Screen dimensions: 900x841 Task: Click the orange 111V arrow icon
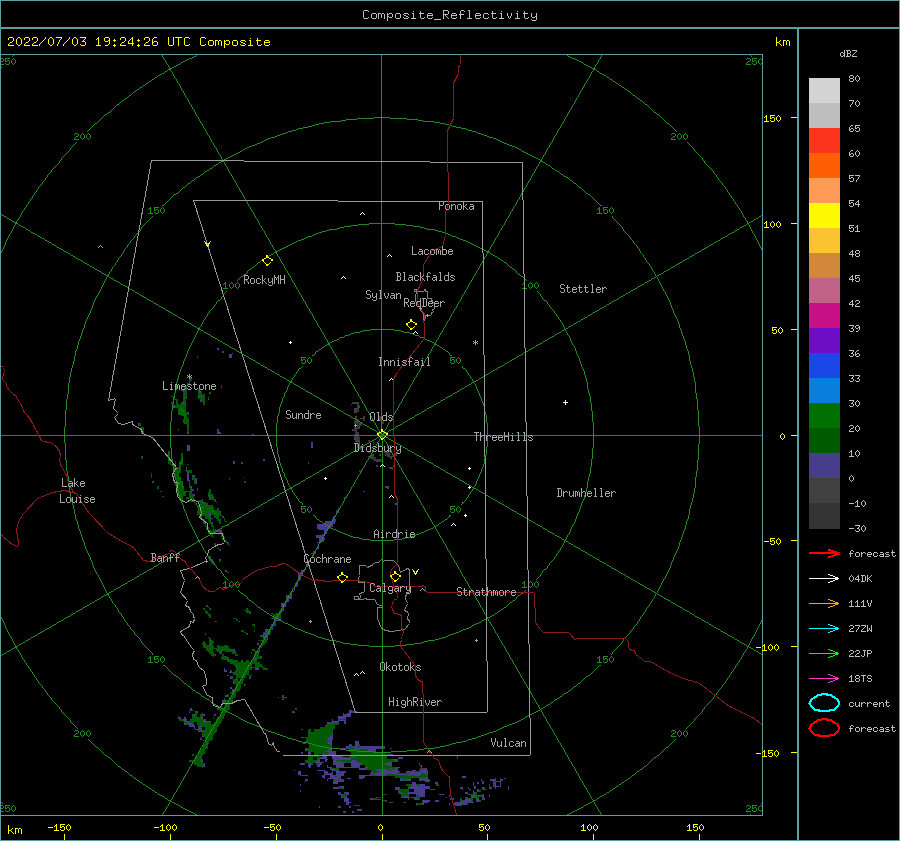[824, 603]
